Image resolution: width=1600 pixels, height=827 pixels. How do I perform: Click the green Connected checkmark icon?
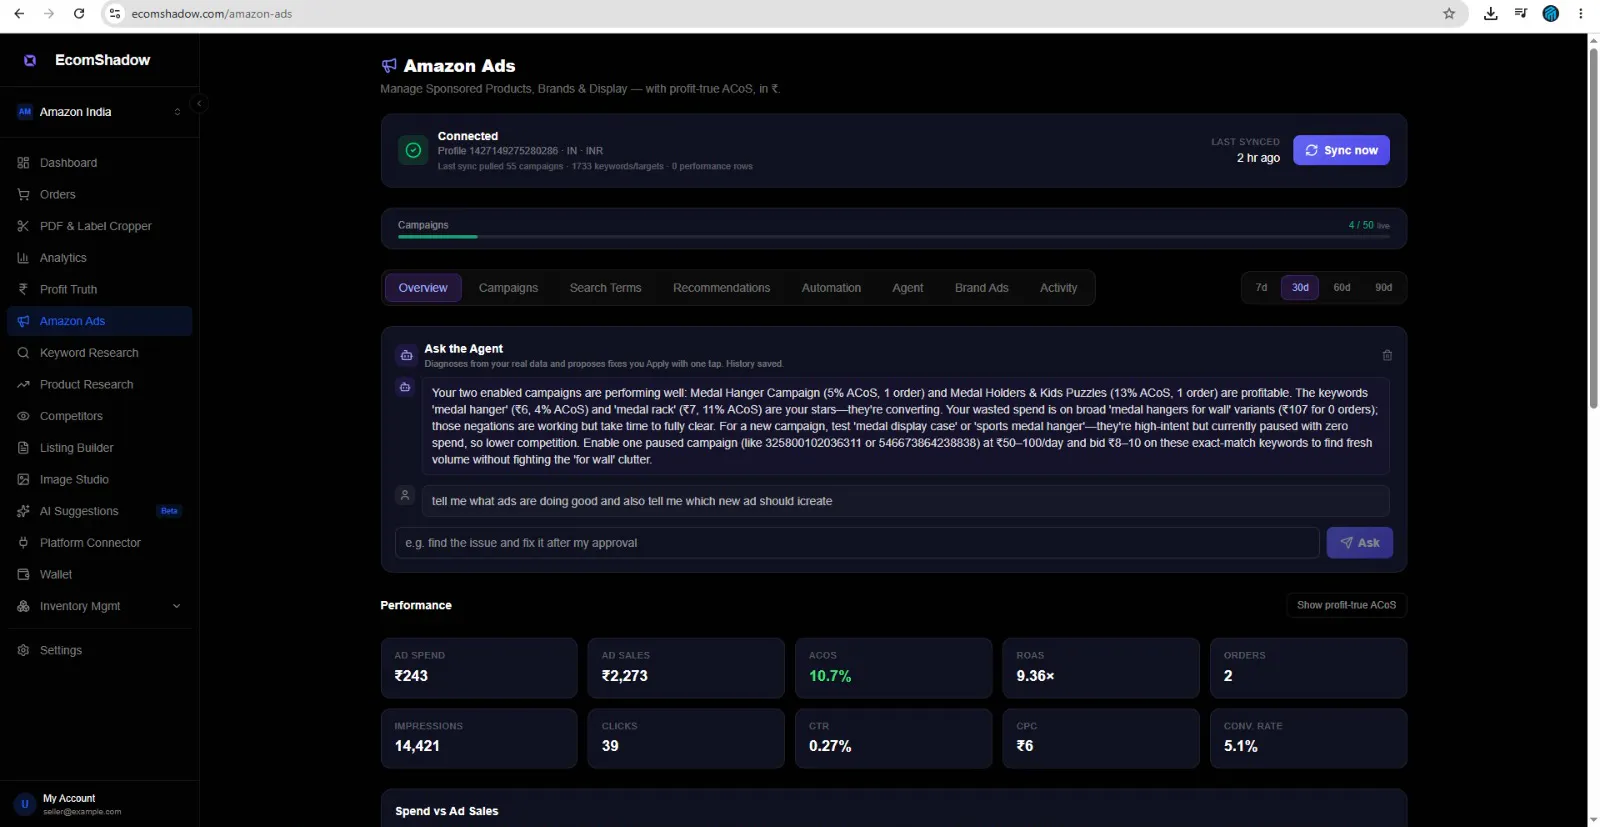coord(413,150)
